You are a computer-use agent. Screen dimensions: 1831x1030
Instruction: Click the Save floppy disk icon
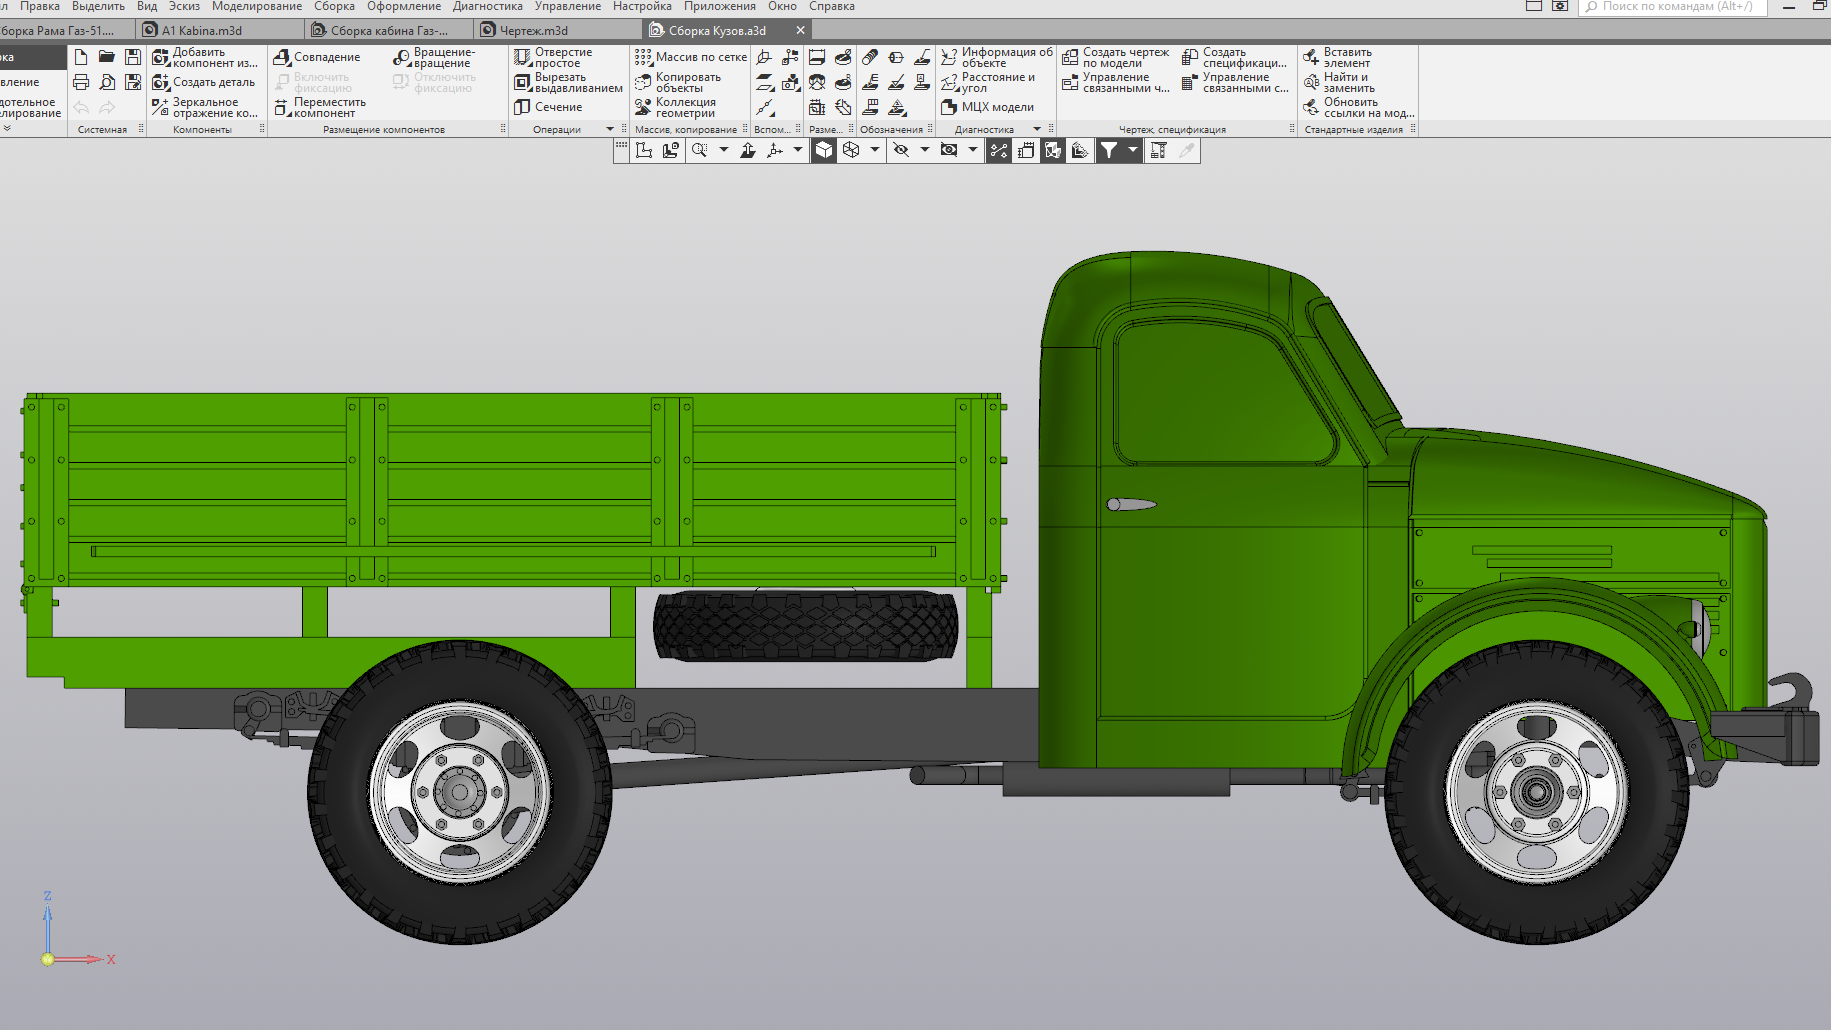133,57
